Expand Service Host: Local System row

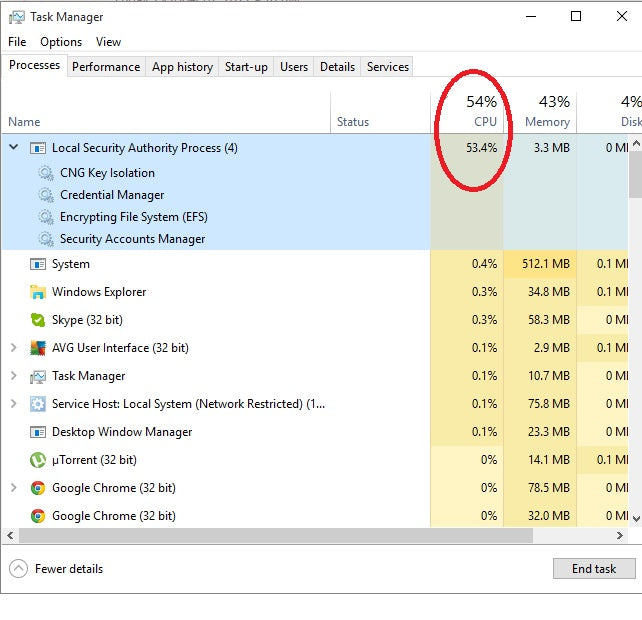point(14,404)
